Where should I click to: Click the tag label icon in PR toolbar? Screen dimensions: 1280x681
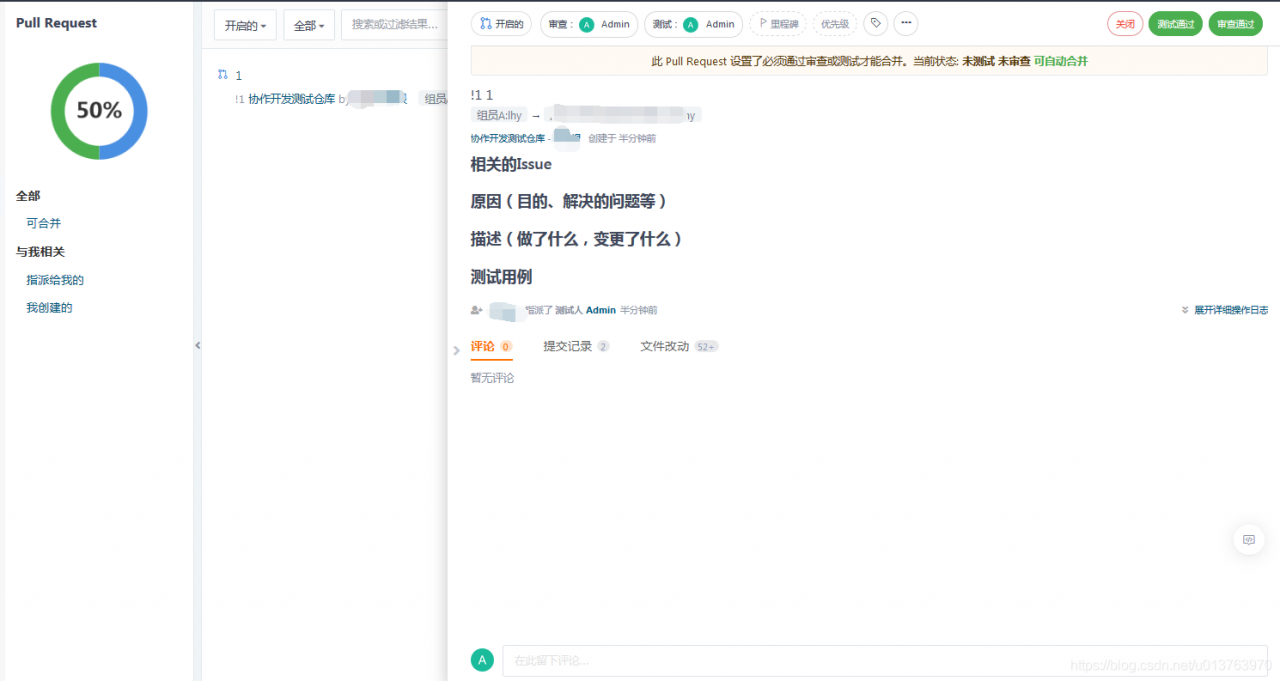tap(875, 23)
